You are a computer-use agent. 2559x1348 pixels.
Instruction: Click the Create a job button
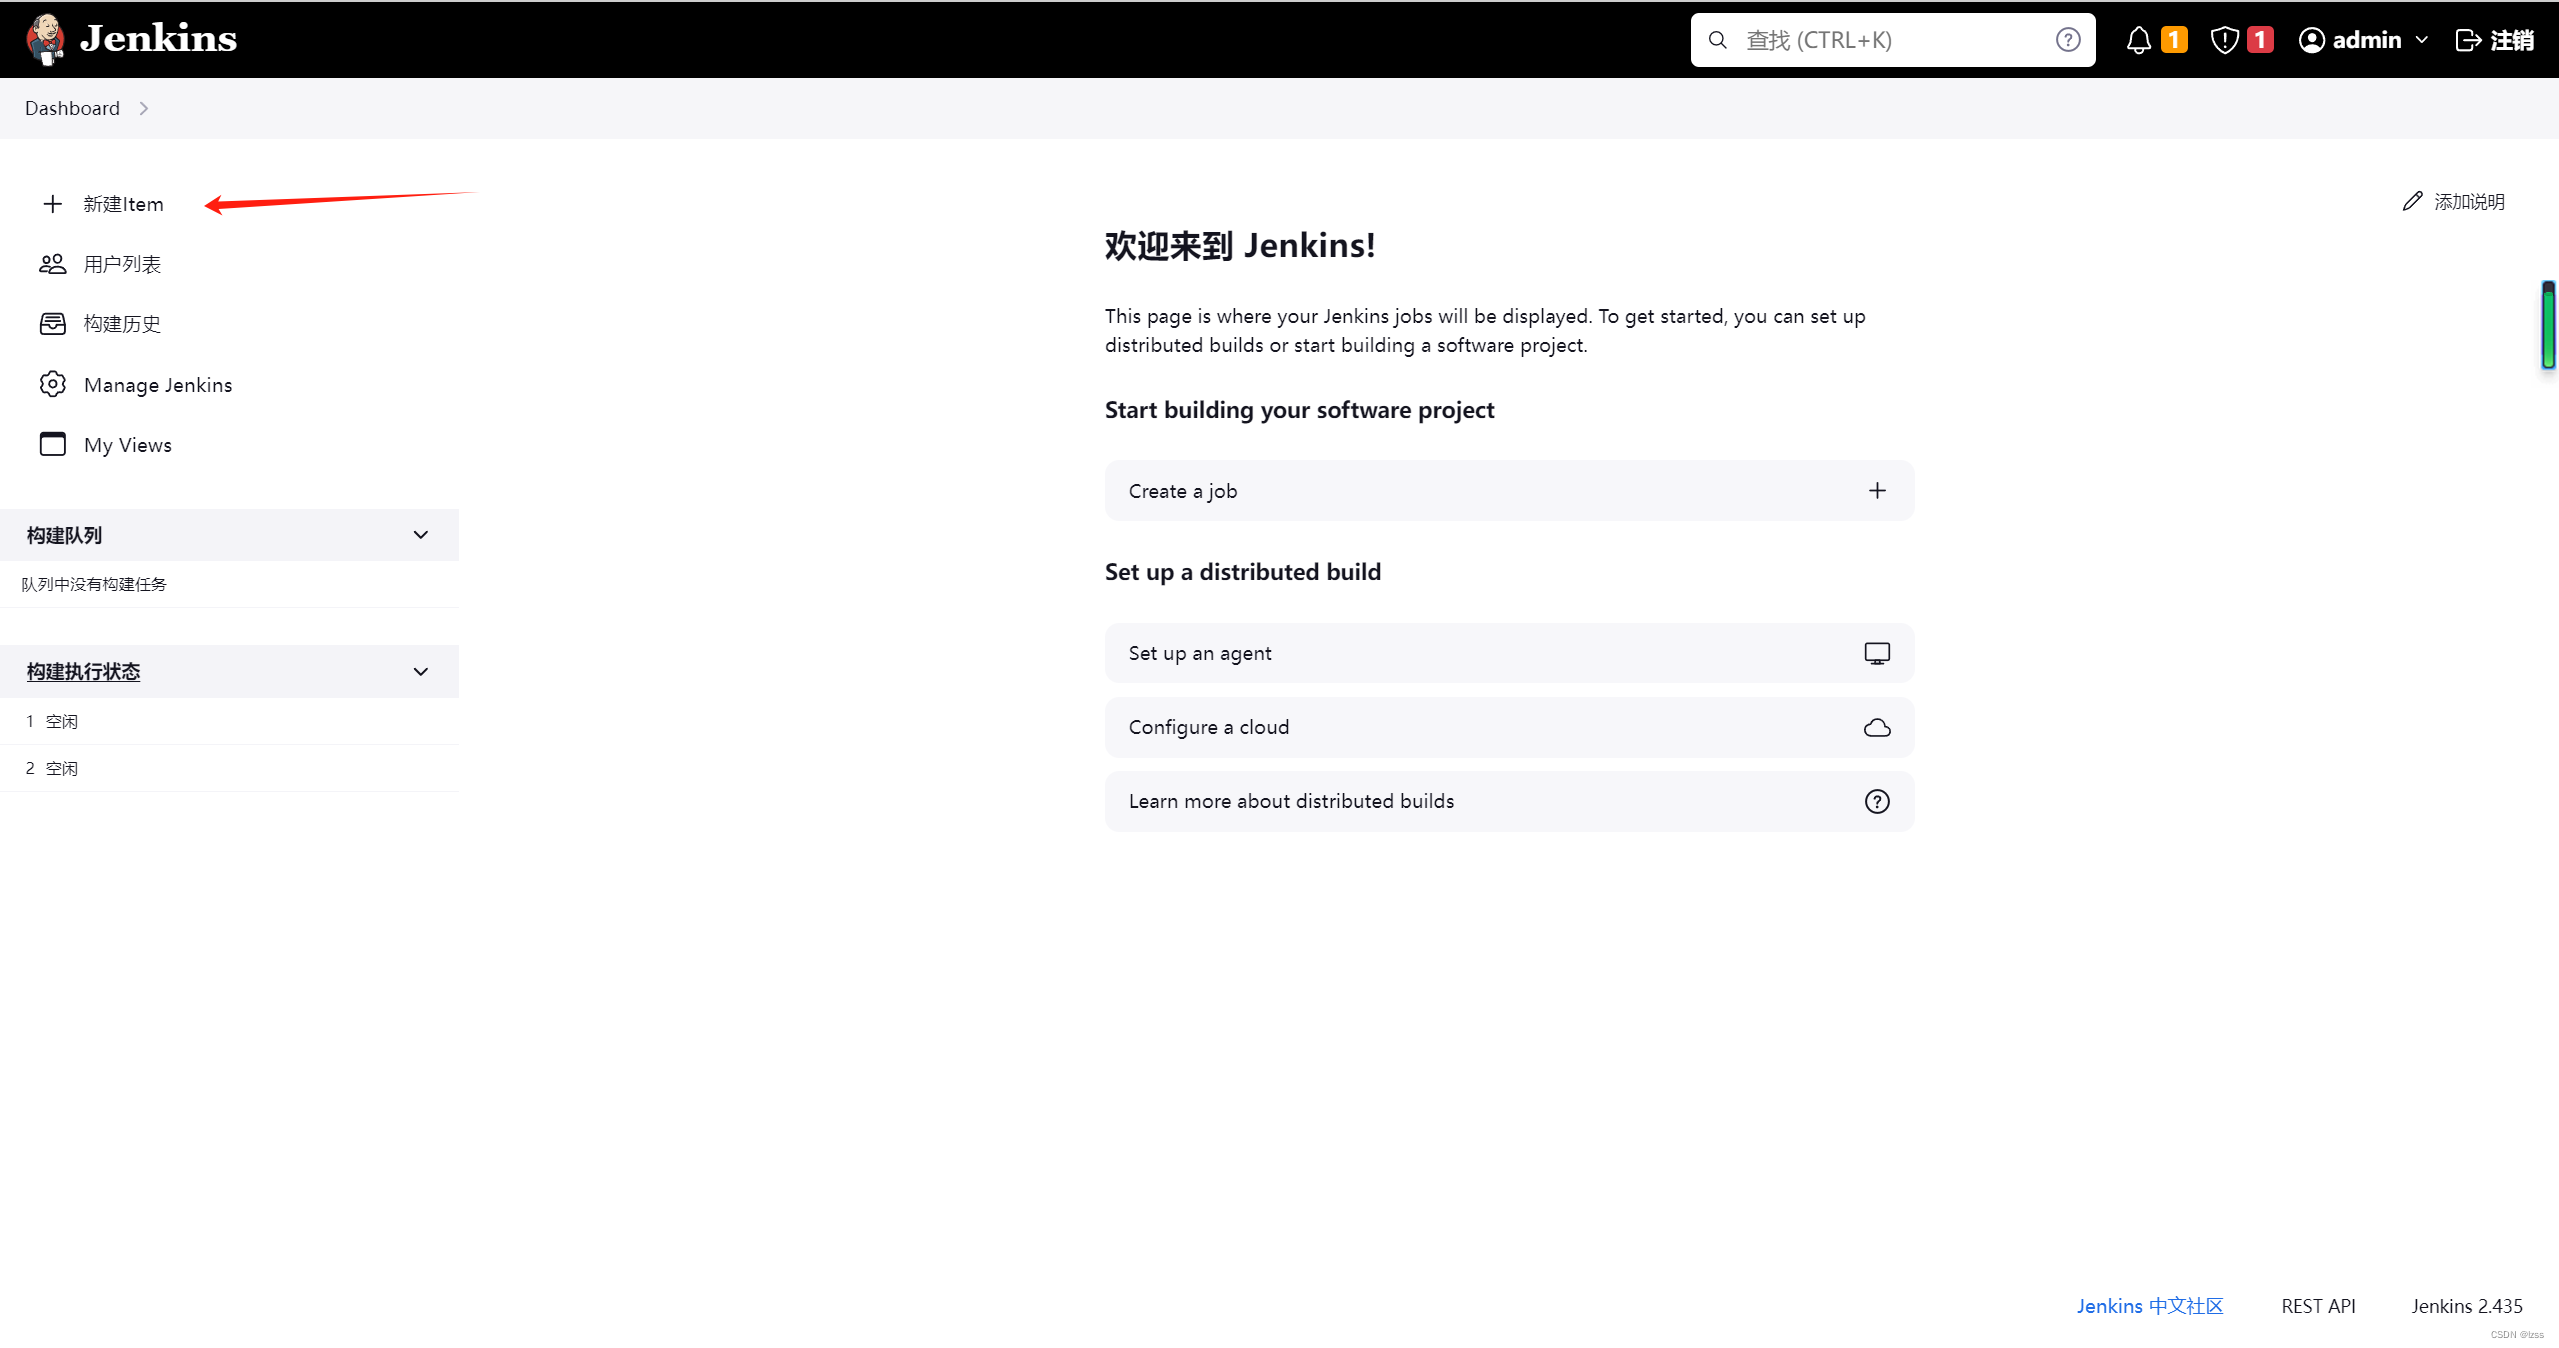(x=1508, y=489)
